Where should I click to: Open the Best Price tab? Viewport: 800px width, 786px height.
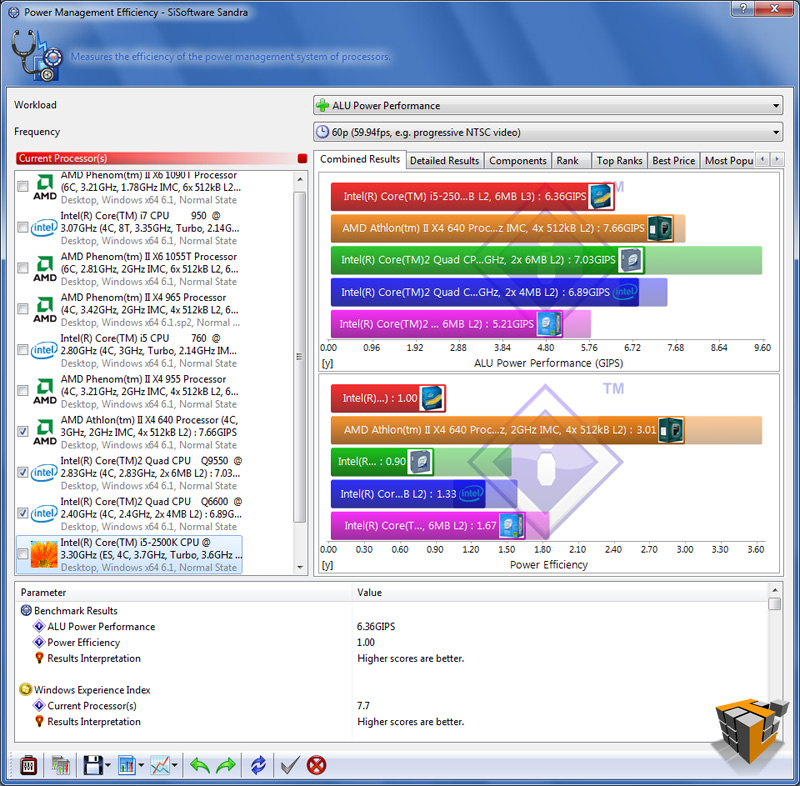click(x=673, y=161)
